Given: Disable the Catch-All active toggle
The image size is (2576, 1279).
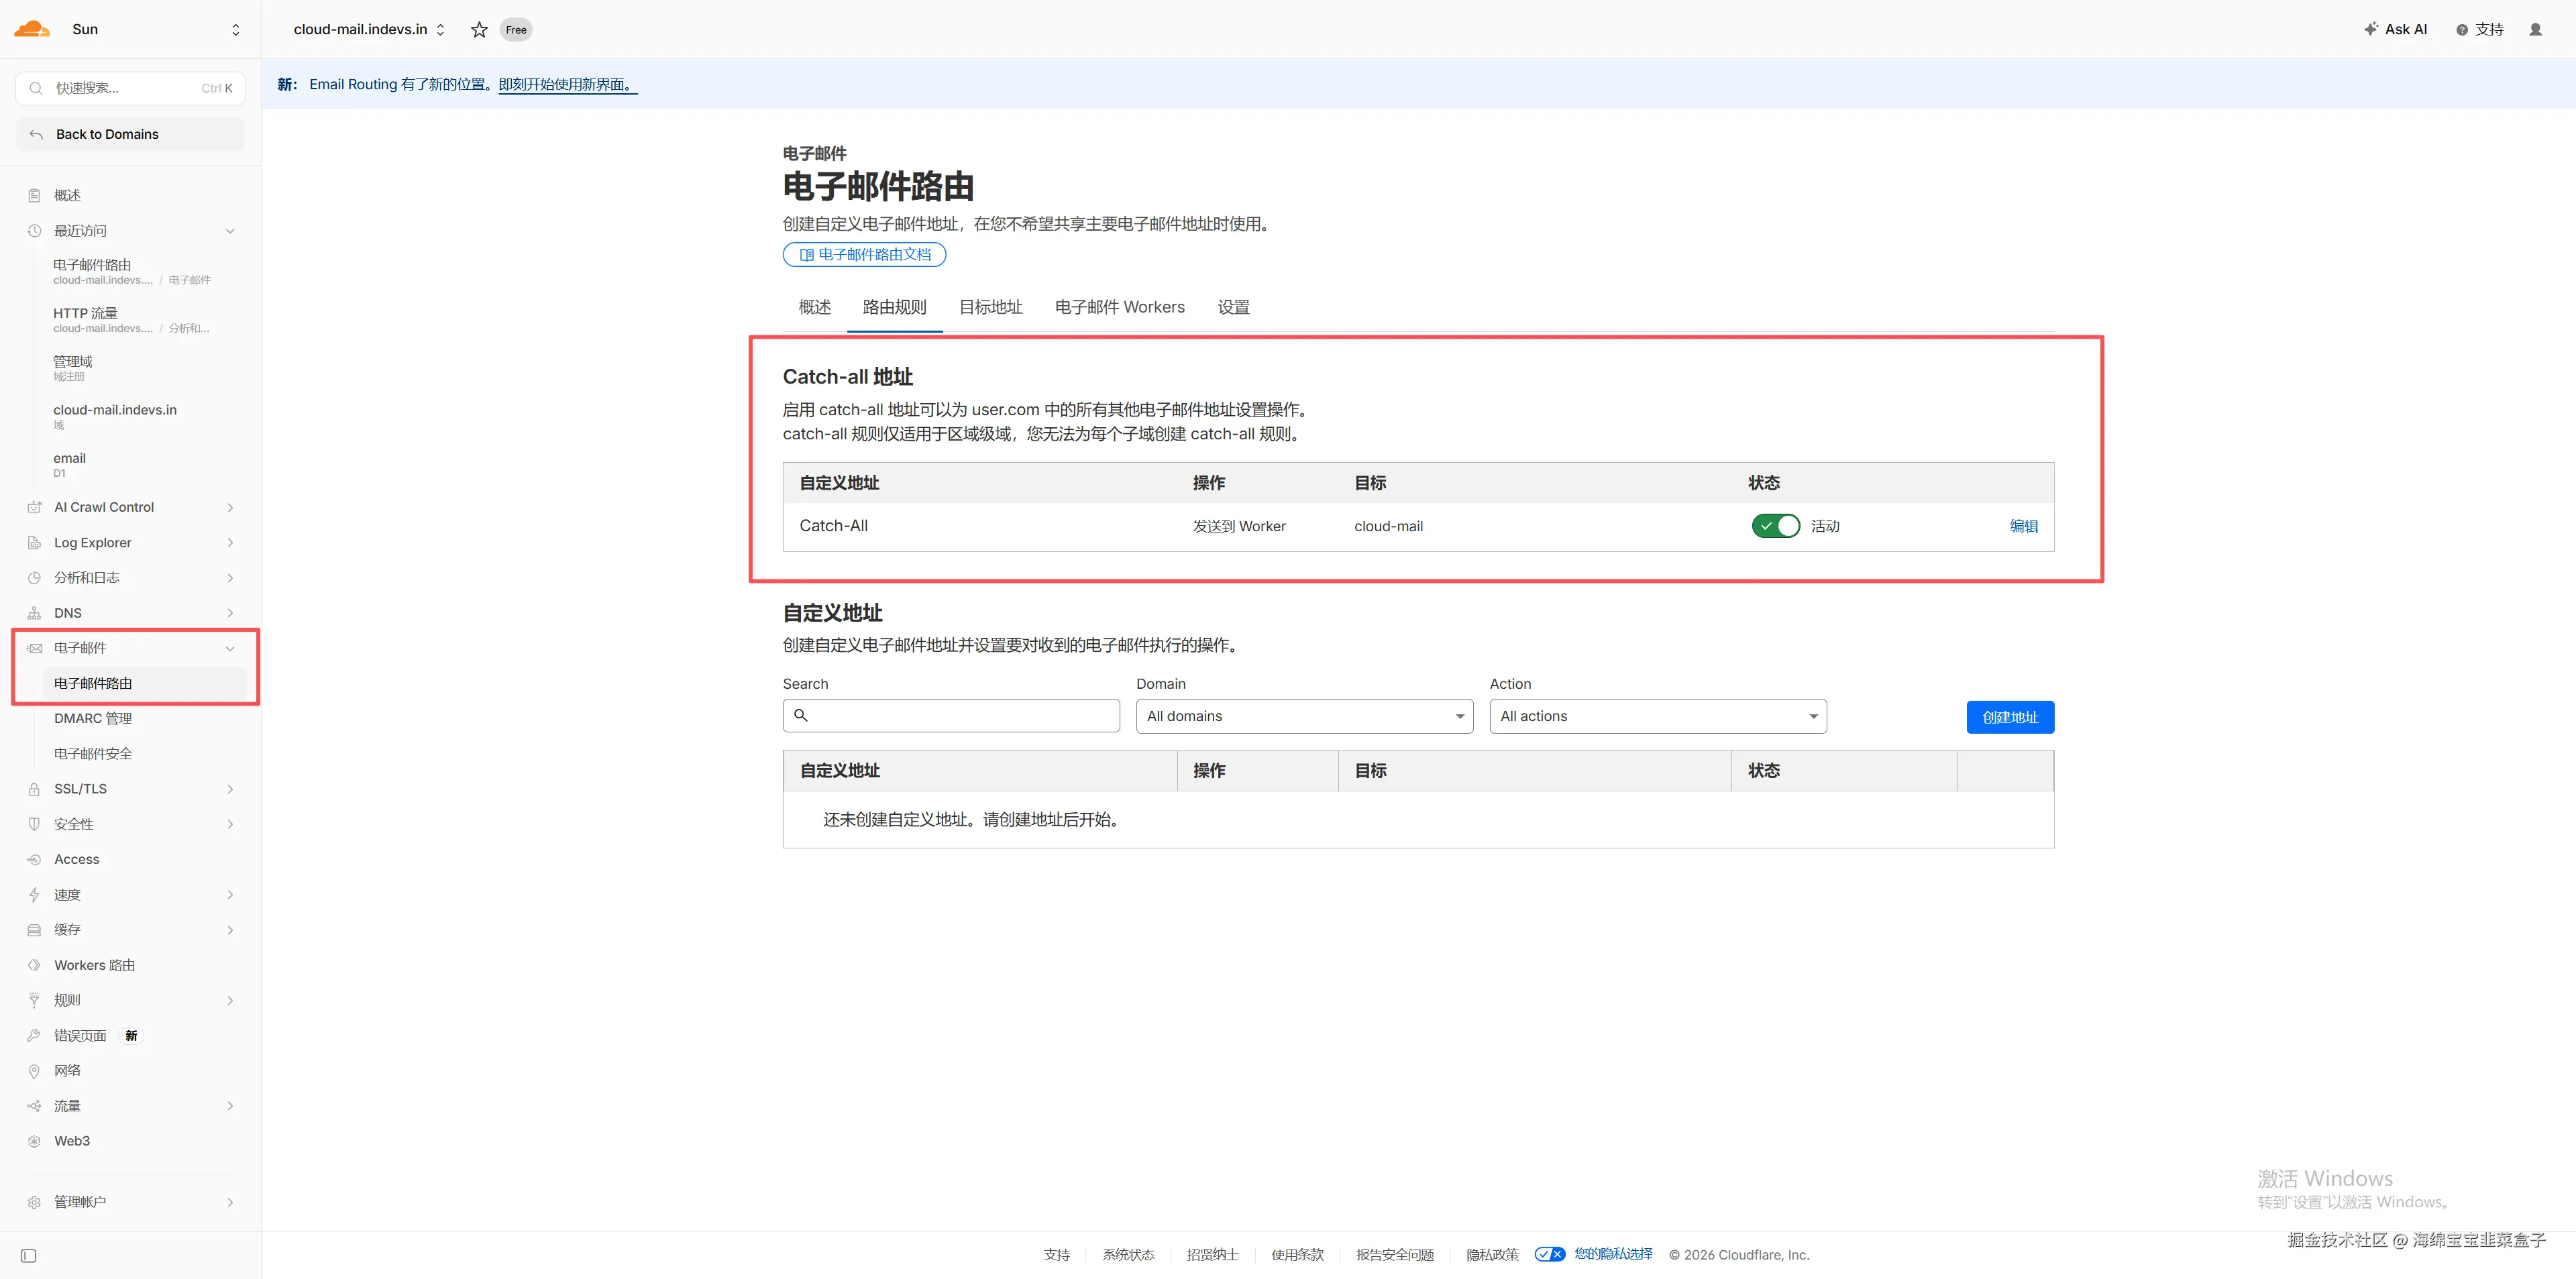Looking at the screenshot, I should coord(1775,526).
